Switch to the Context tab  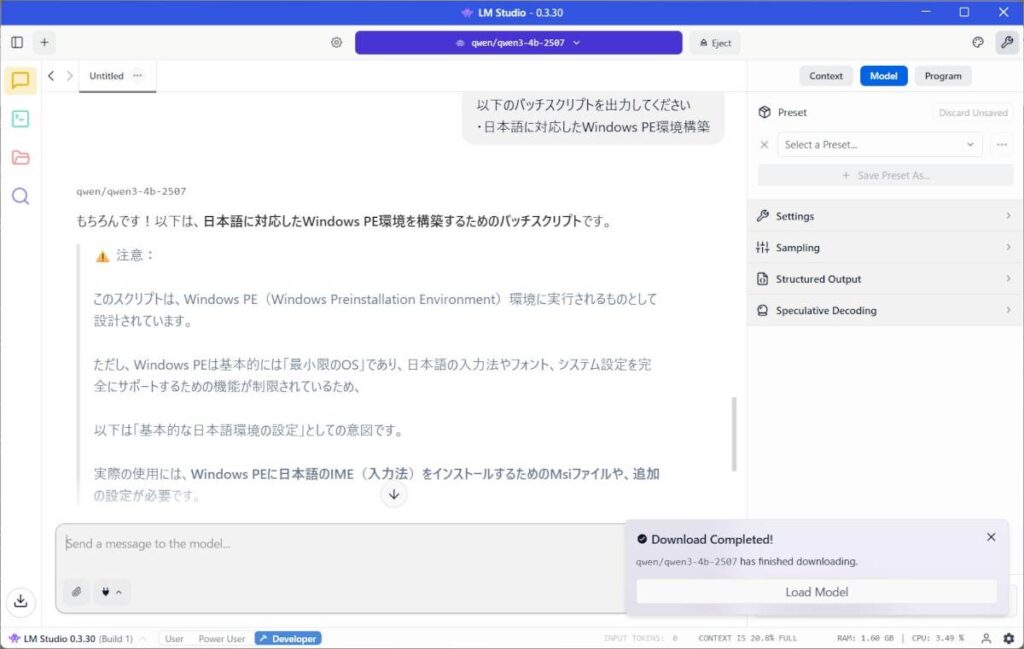pyautogui.click(x=826, y=76)
